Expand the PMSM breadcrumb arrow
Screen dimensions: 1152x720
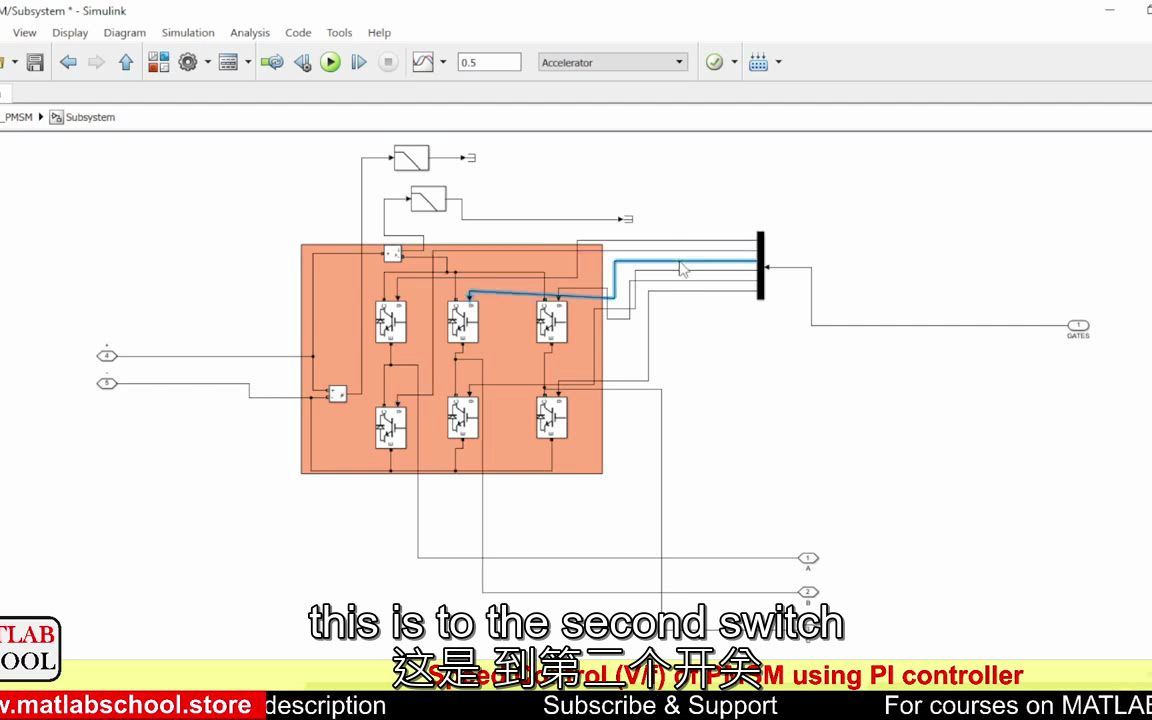pyautogui.click(x=40, y=117)
